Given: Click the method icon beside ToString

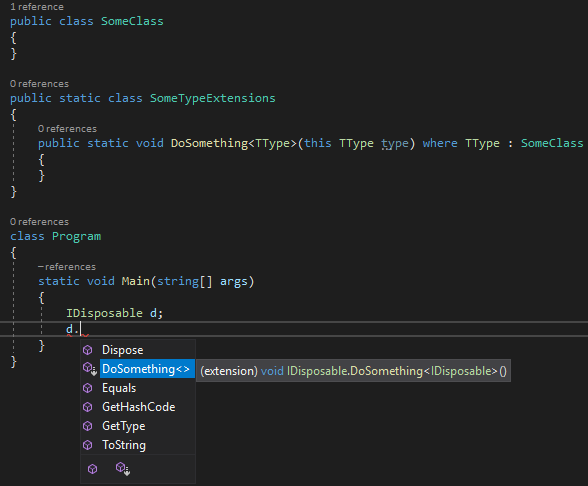Looking at the screenshot, I should point(88,445).
